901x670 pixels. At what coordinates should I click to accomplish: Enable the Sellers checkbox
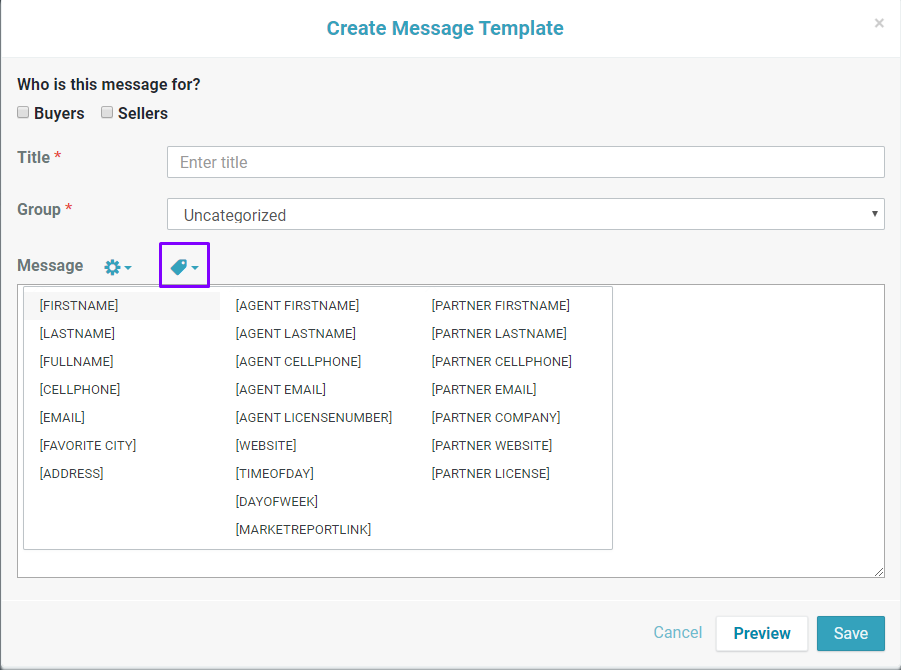click(107, 113)
